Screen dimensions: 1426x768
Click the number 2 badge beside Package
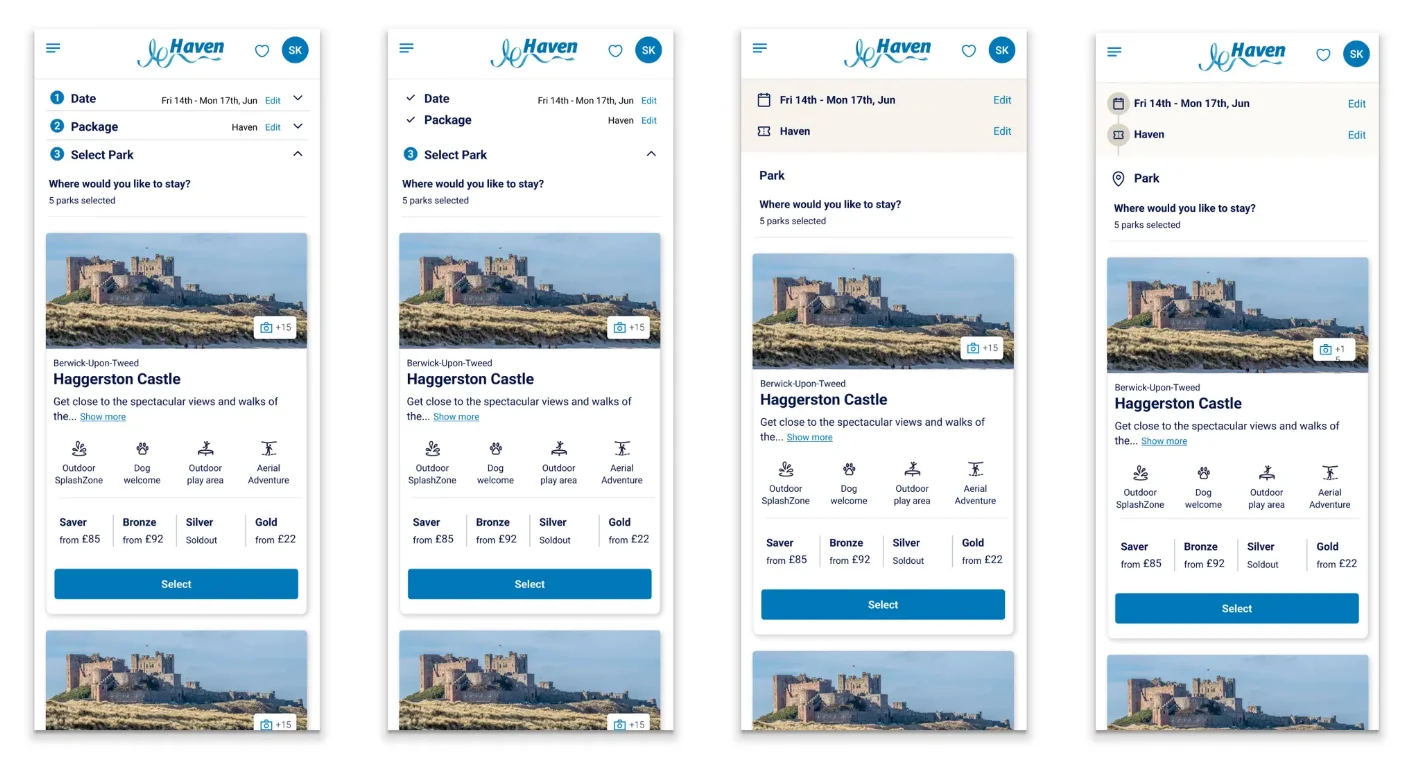pos(57,126)
